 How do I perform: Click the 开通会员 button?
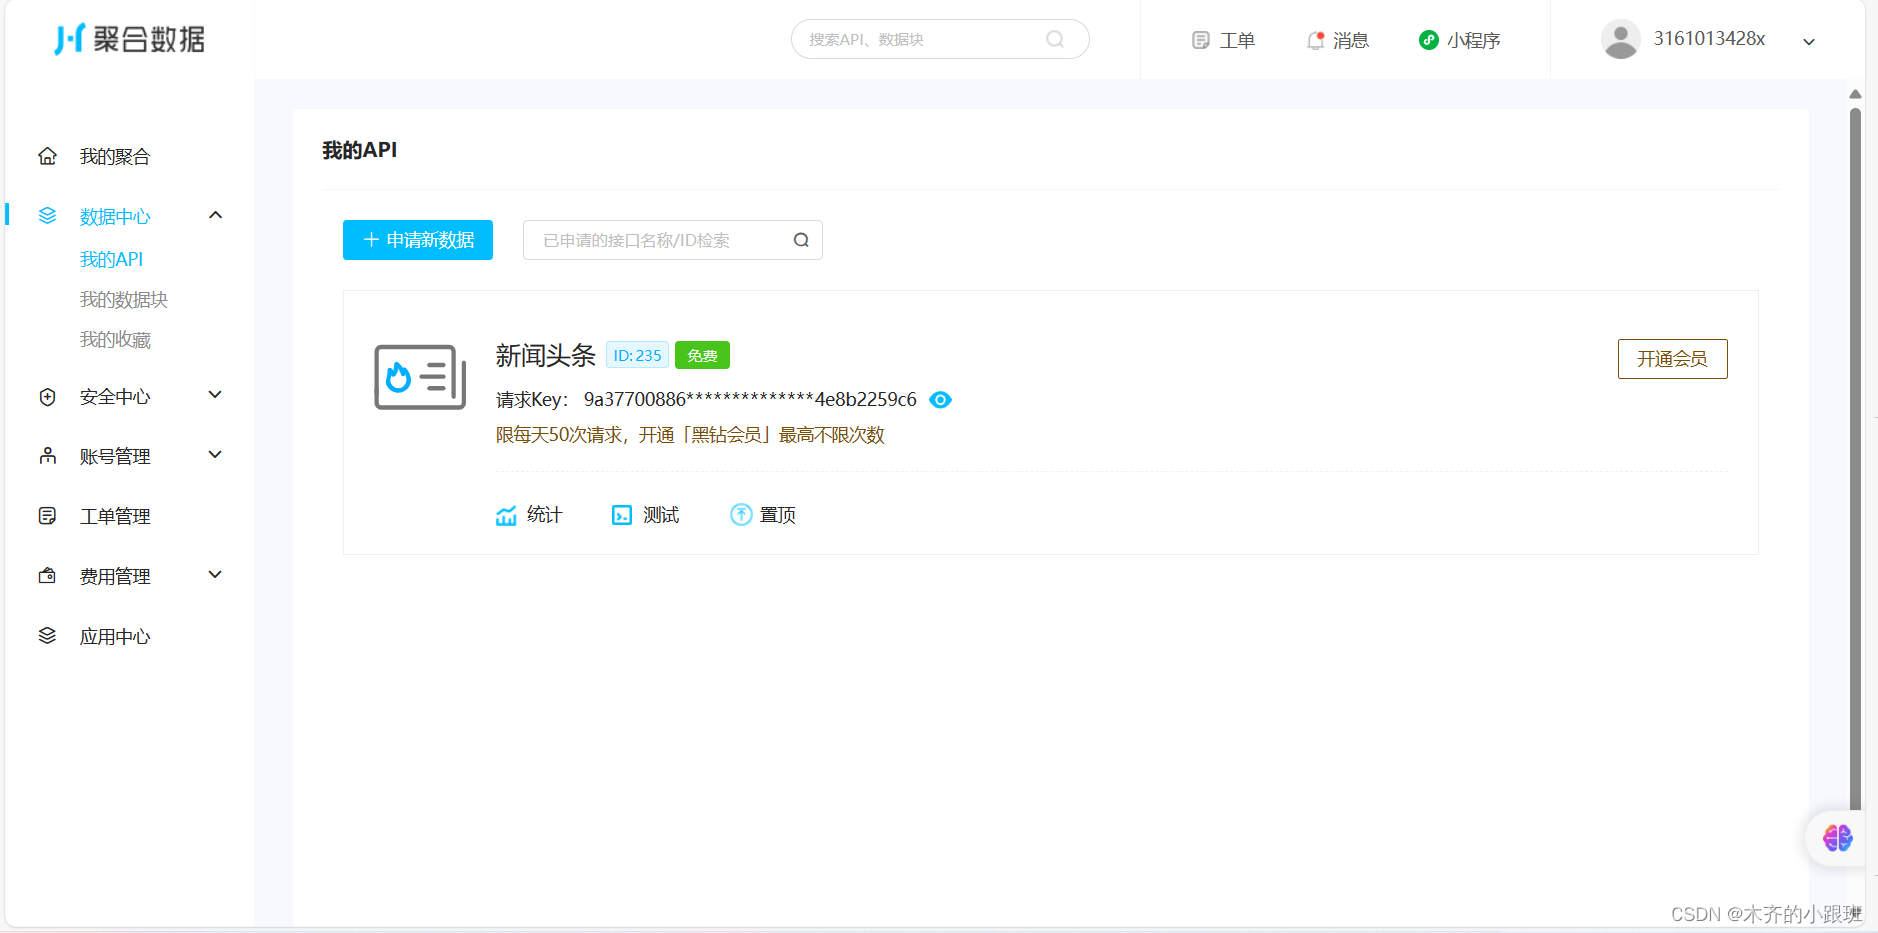pos(1671,359)
